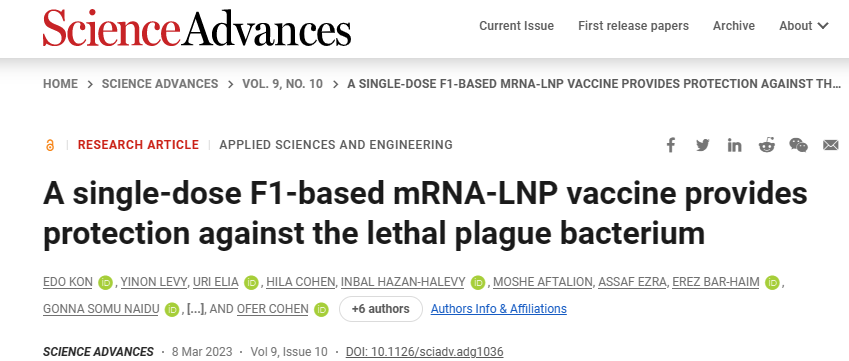The height and width of the screenshot is (361, 849).
Task: Open the Archive menu item
Action: (734, 25)
